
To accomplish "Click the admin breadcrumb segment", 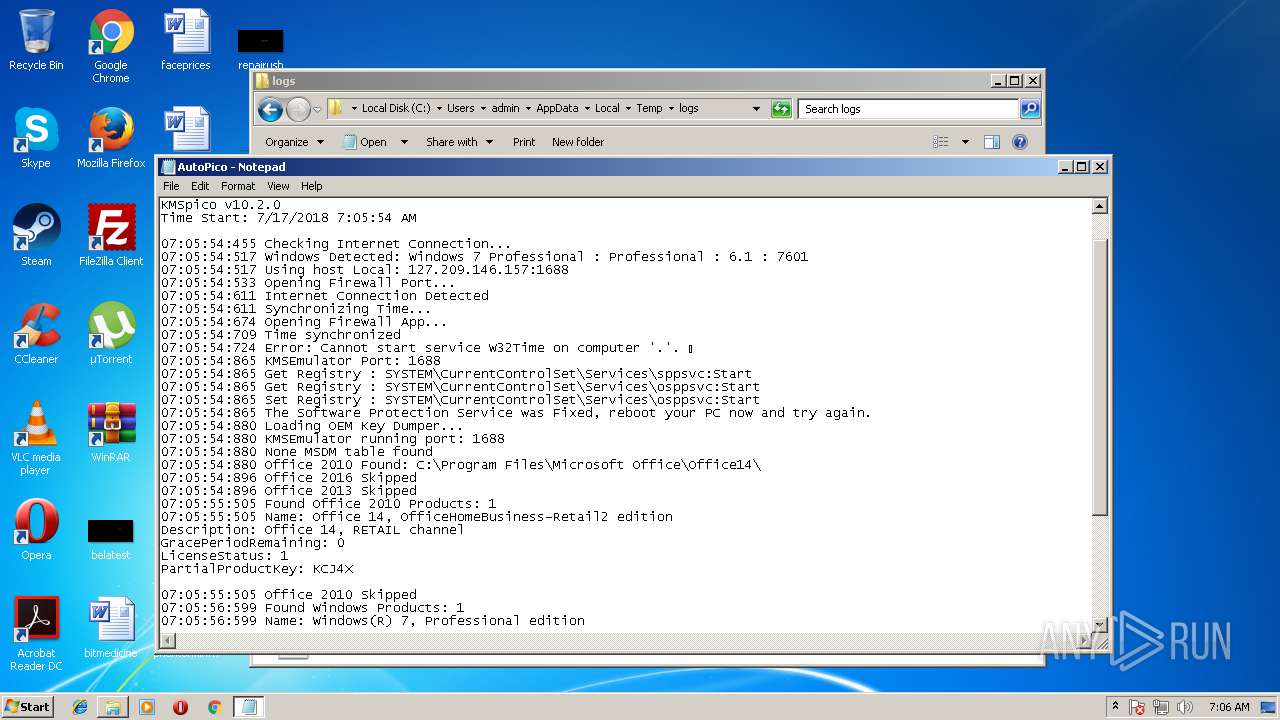I will point(505,109).
